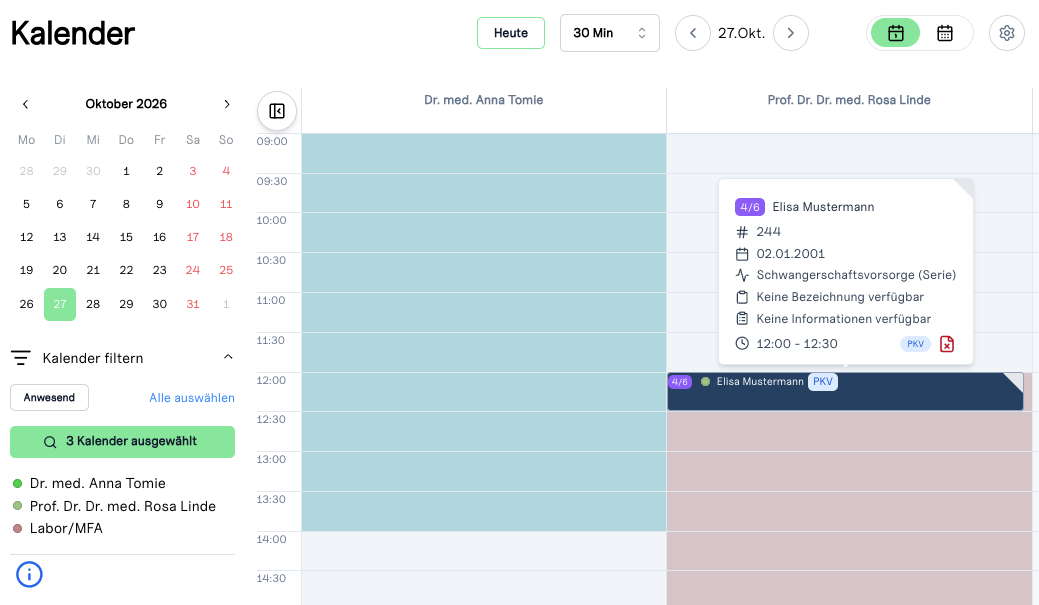Switch to day view calendar icon
1039x605 pixels.
pos(895,33)
